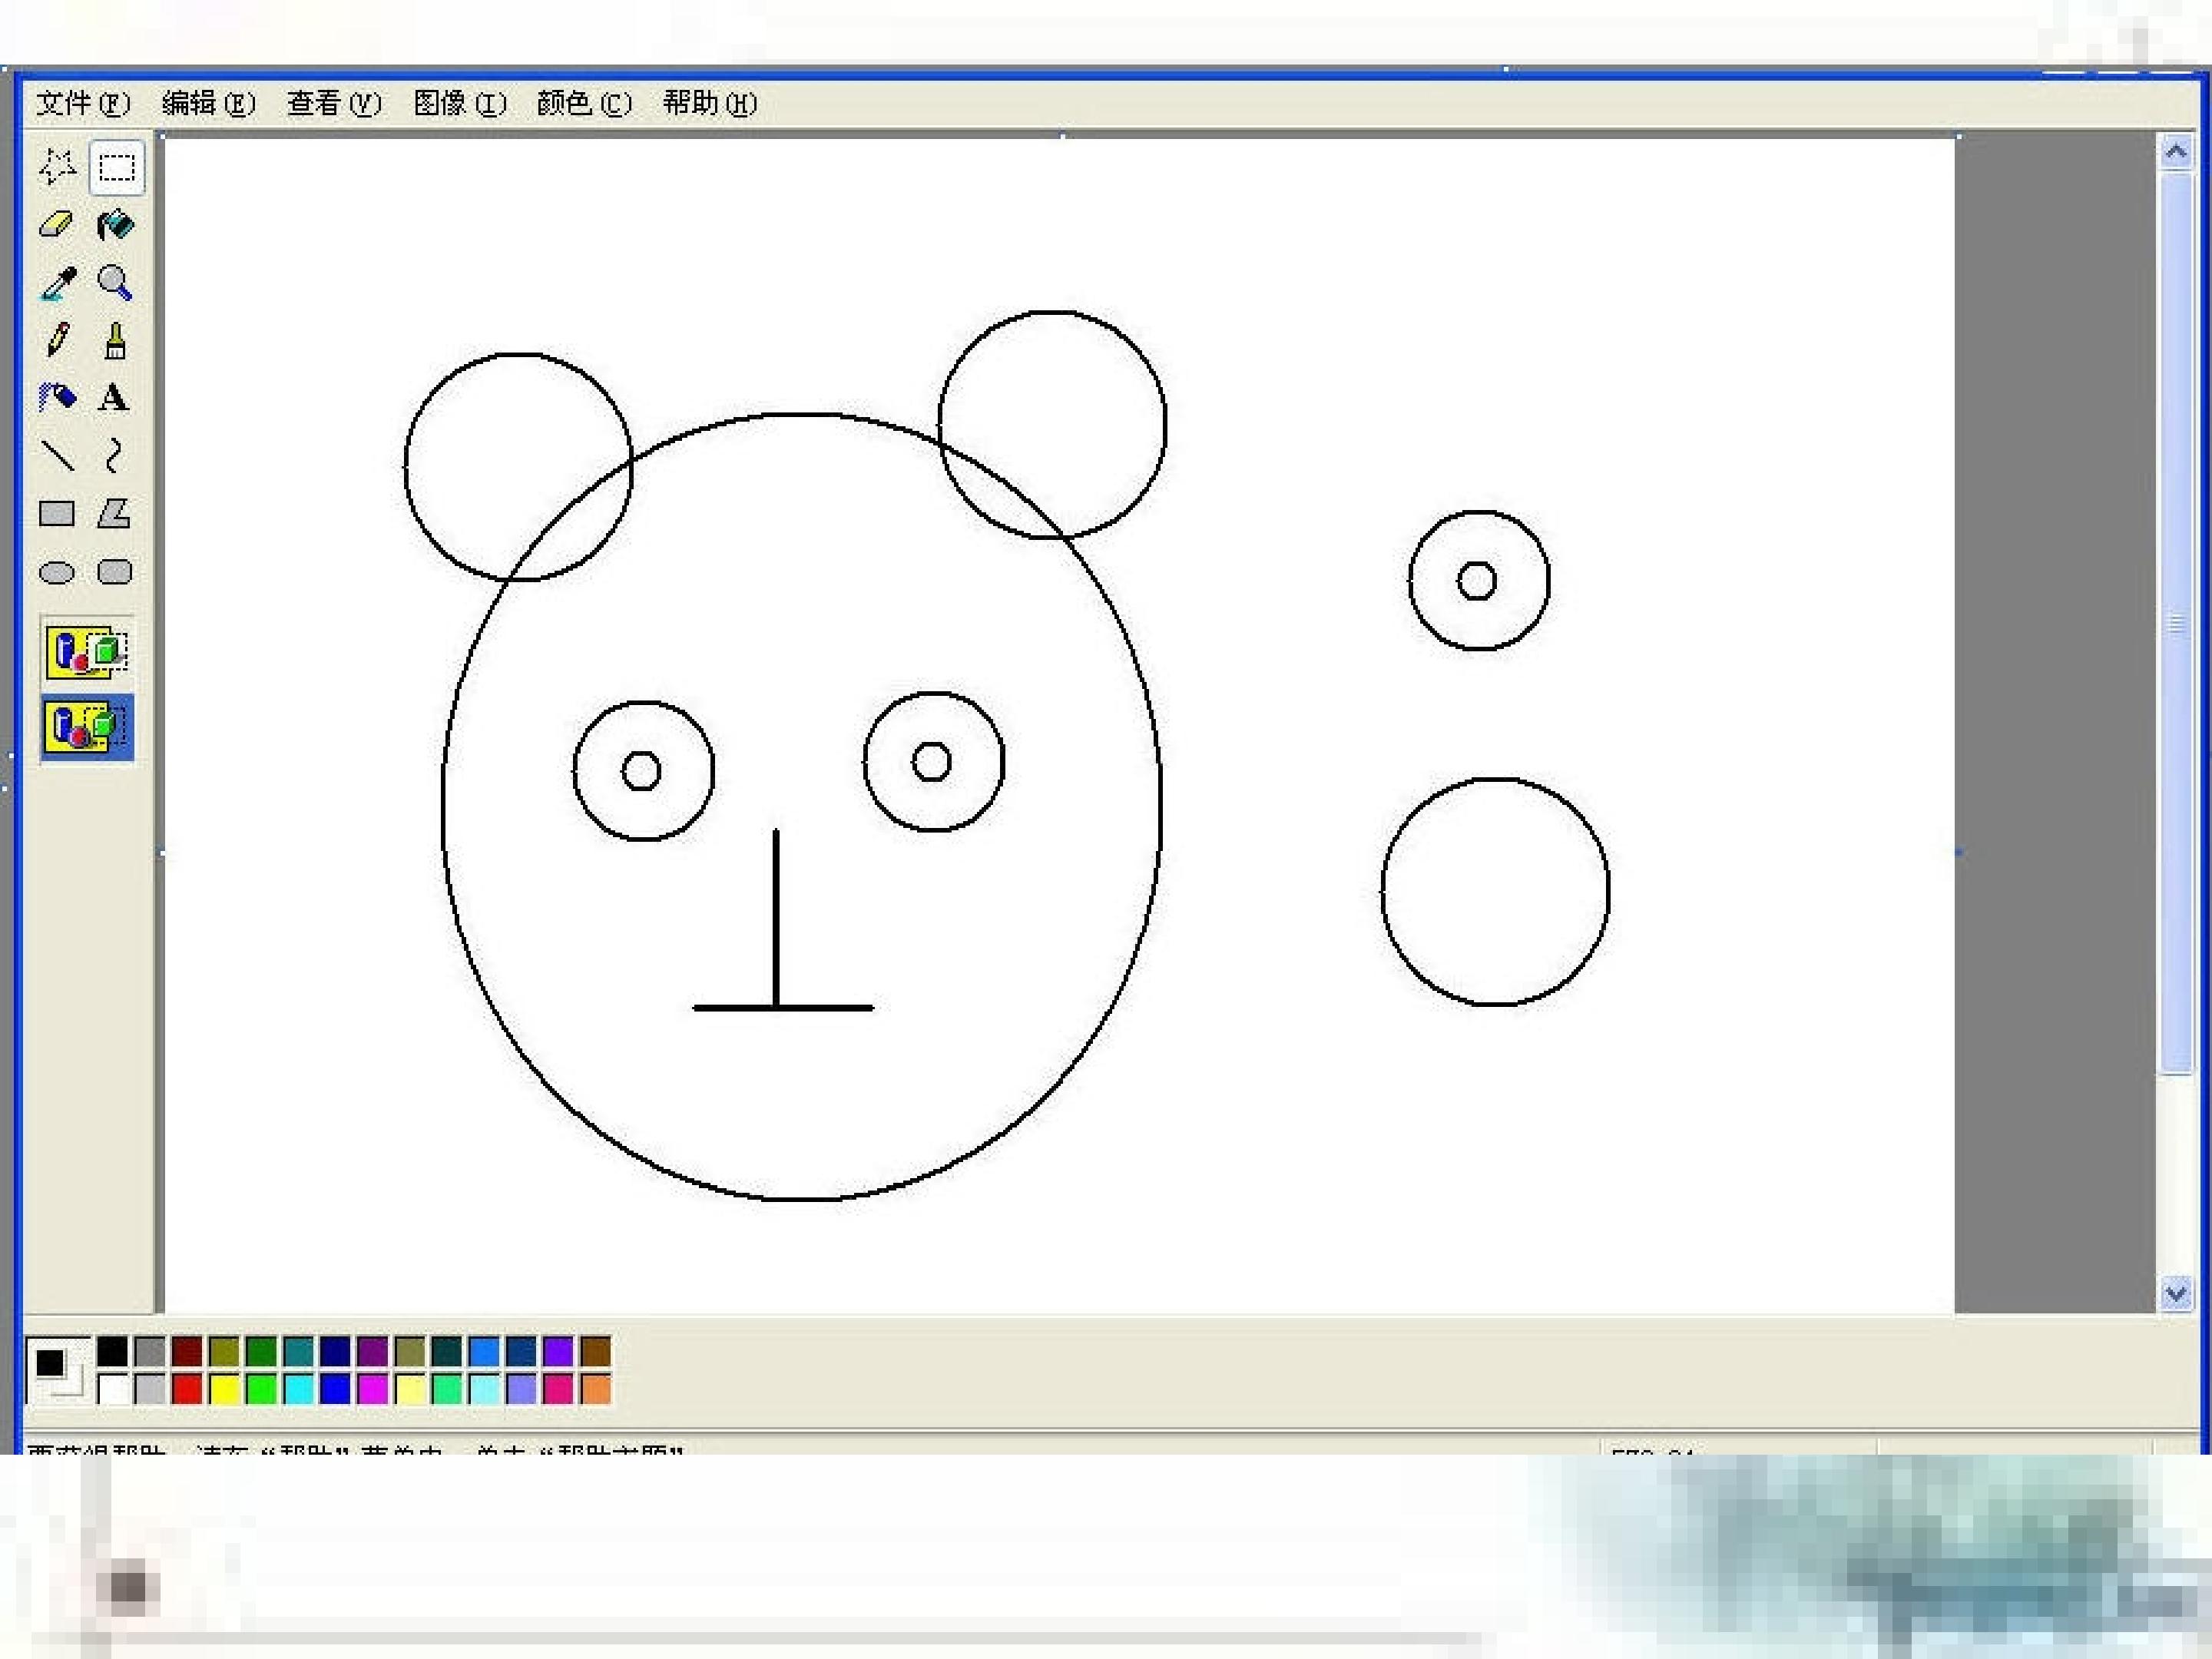Image resolution: width=2212 pixels, height=1659 pixels.
Task: Pick the black color swatch
Action: tap(112, 1351)
